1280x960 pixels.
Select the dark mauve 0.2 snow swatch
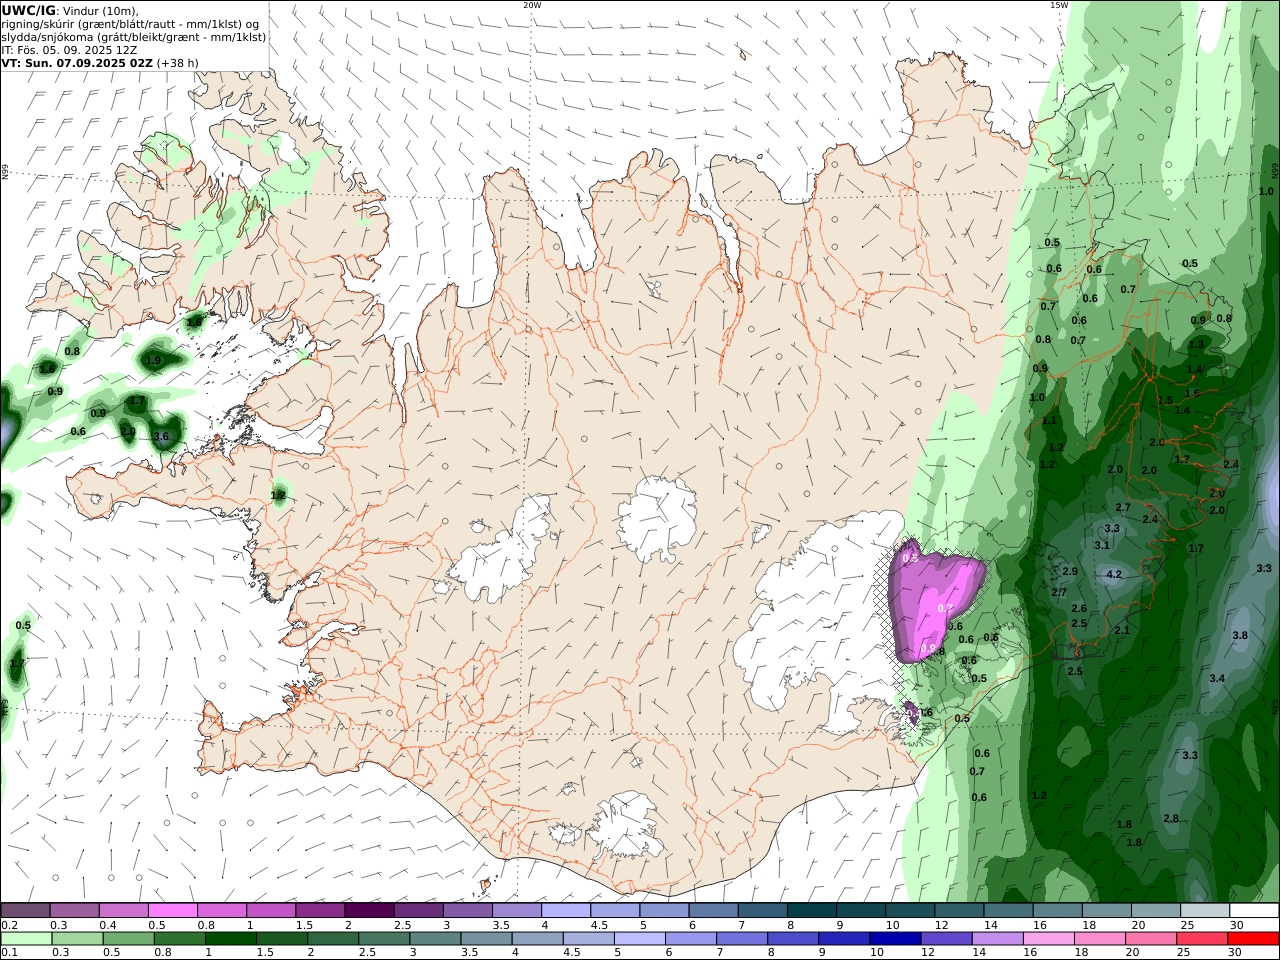click(x=25, y=911)
